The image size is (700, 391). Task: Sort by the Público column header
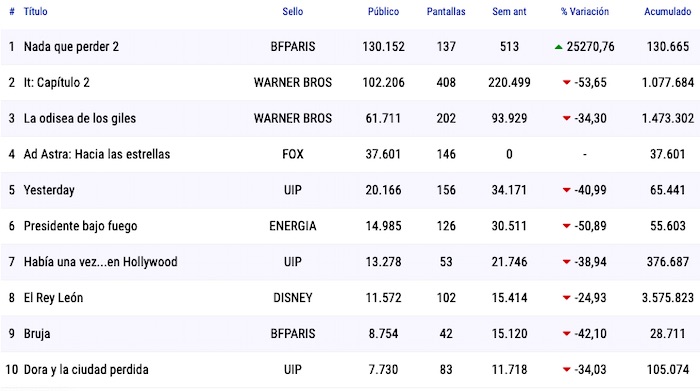(383, 12)
